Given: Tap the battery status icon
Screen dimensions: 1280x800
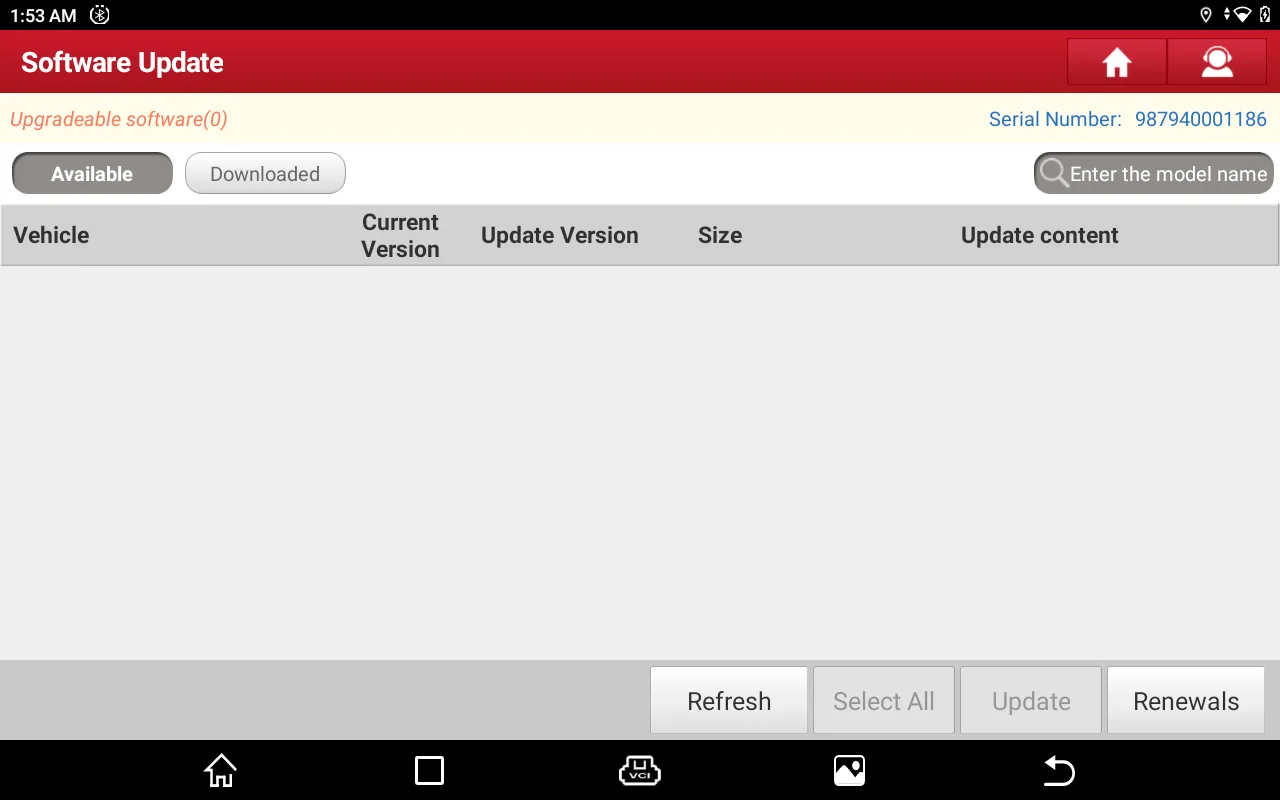Looking at the screenshot, I should tap(1265, 15).
